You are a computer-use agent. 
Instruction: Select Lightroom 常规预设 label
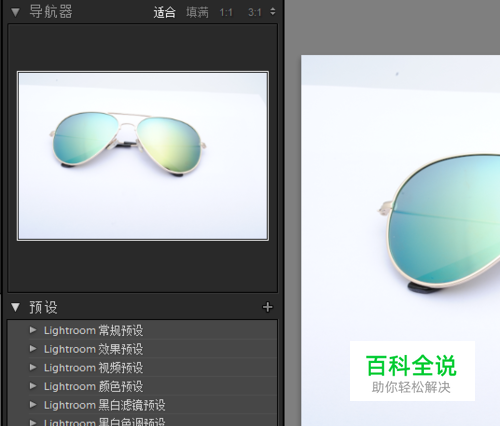(x=93, y=330)
